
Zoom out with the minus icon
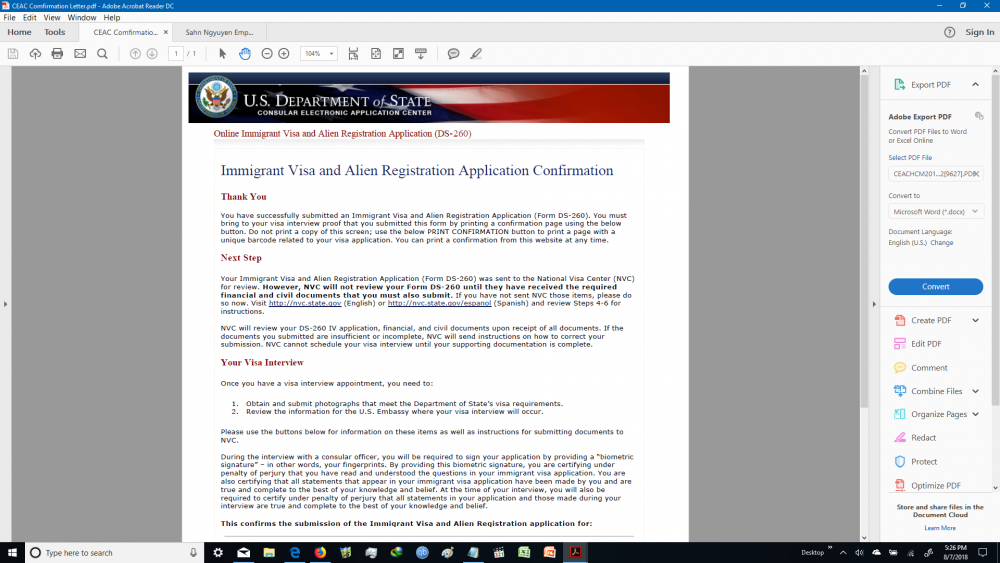click(267, 54)
